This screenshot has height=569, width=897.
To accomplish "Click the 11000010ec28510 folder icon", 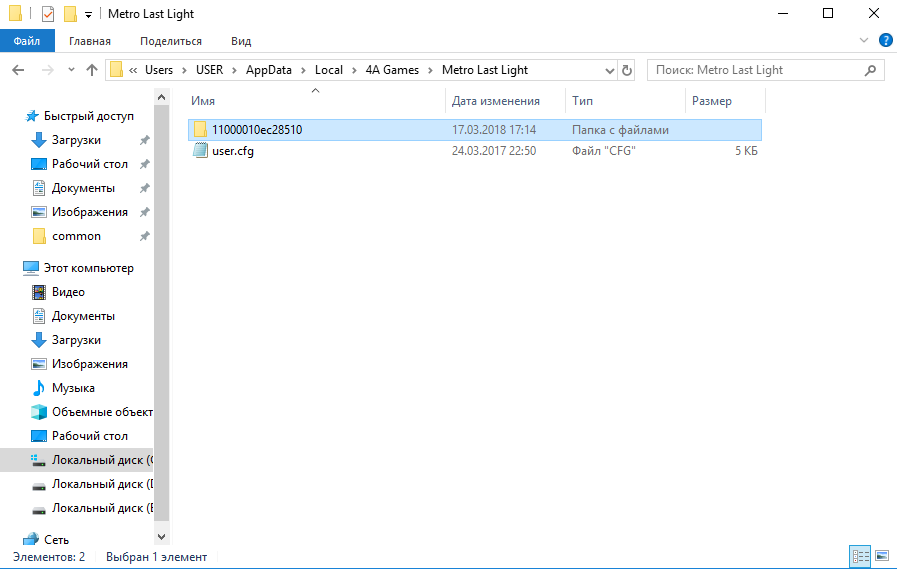I will click(x=200, y=130).
